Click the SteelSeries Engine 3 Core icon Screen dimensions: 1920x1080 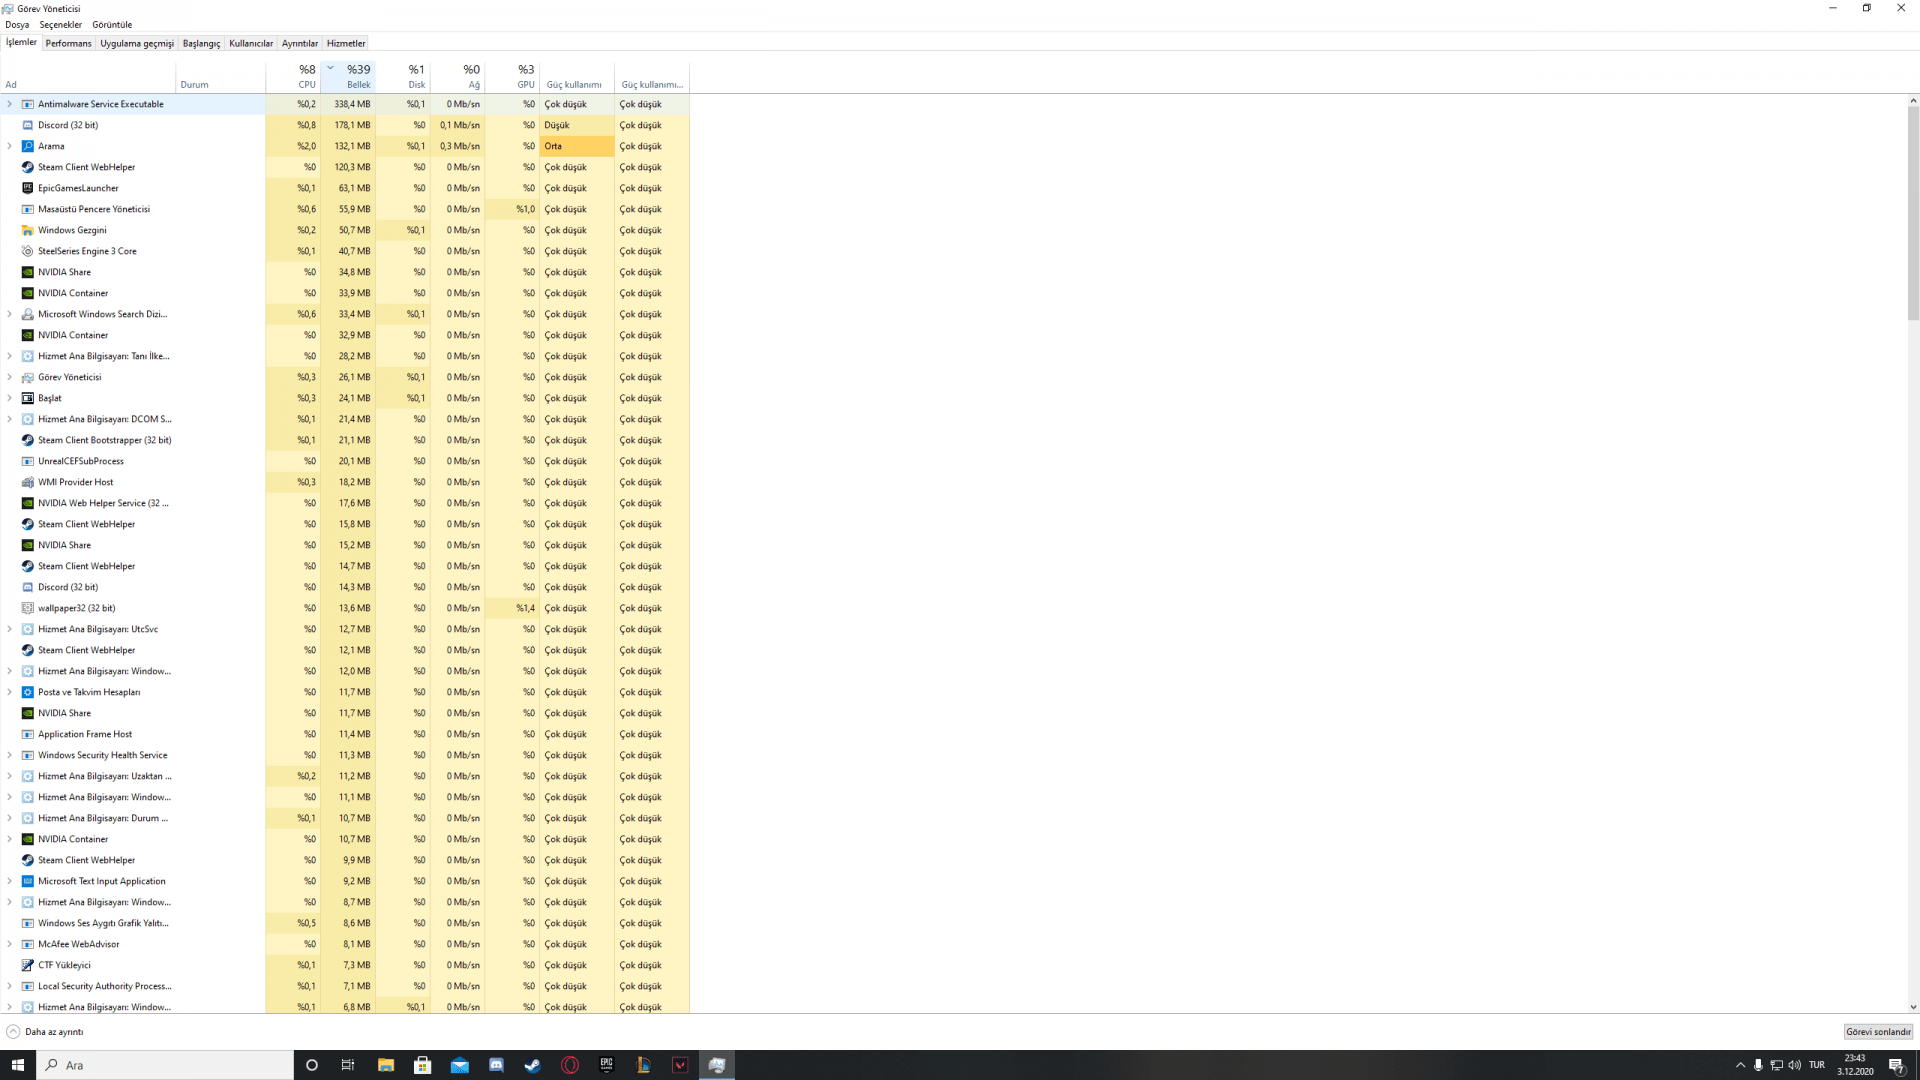point(27,251)
